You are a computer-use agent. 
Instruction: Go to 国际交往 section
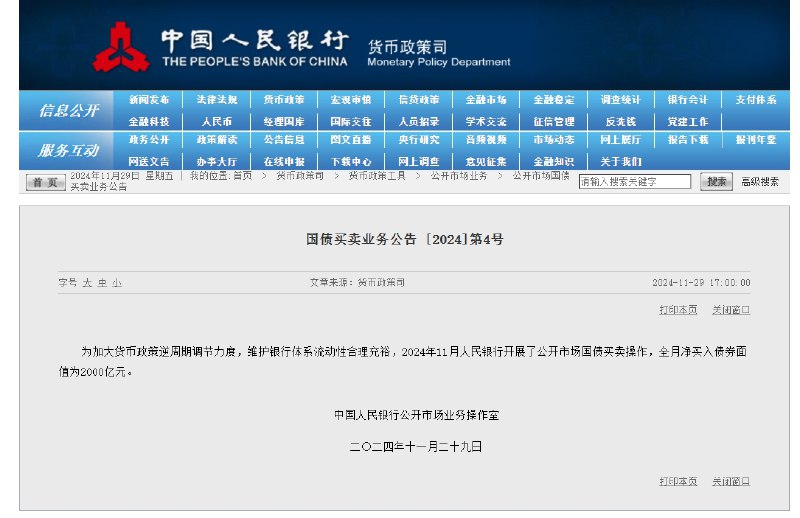tap(351, 121)
